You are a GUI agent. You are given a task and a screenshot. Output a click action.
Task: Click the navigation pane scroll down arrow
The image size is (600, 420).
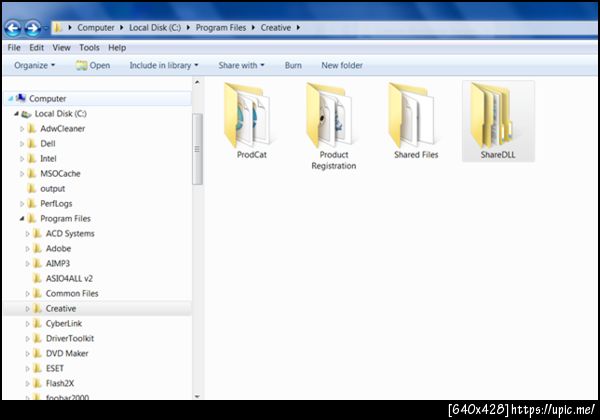[x=197, y=396]
